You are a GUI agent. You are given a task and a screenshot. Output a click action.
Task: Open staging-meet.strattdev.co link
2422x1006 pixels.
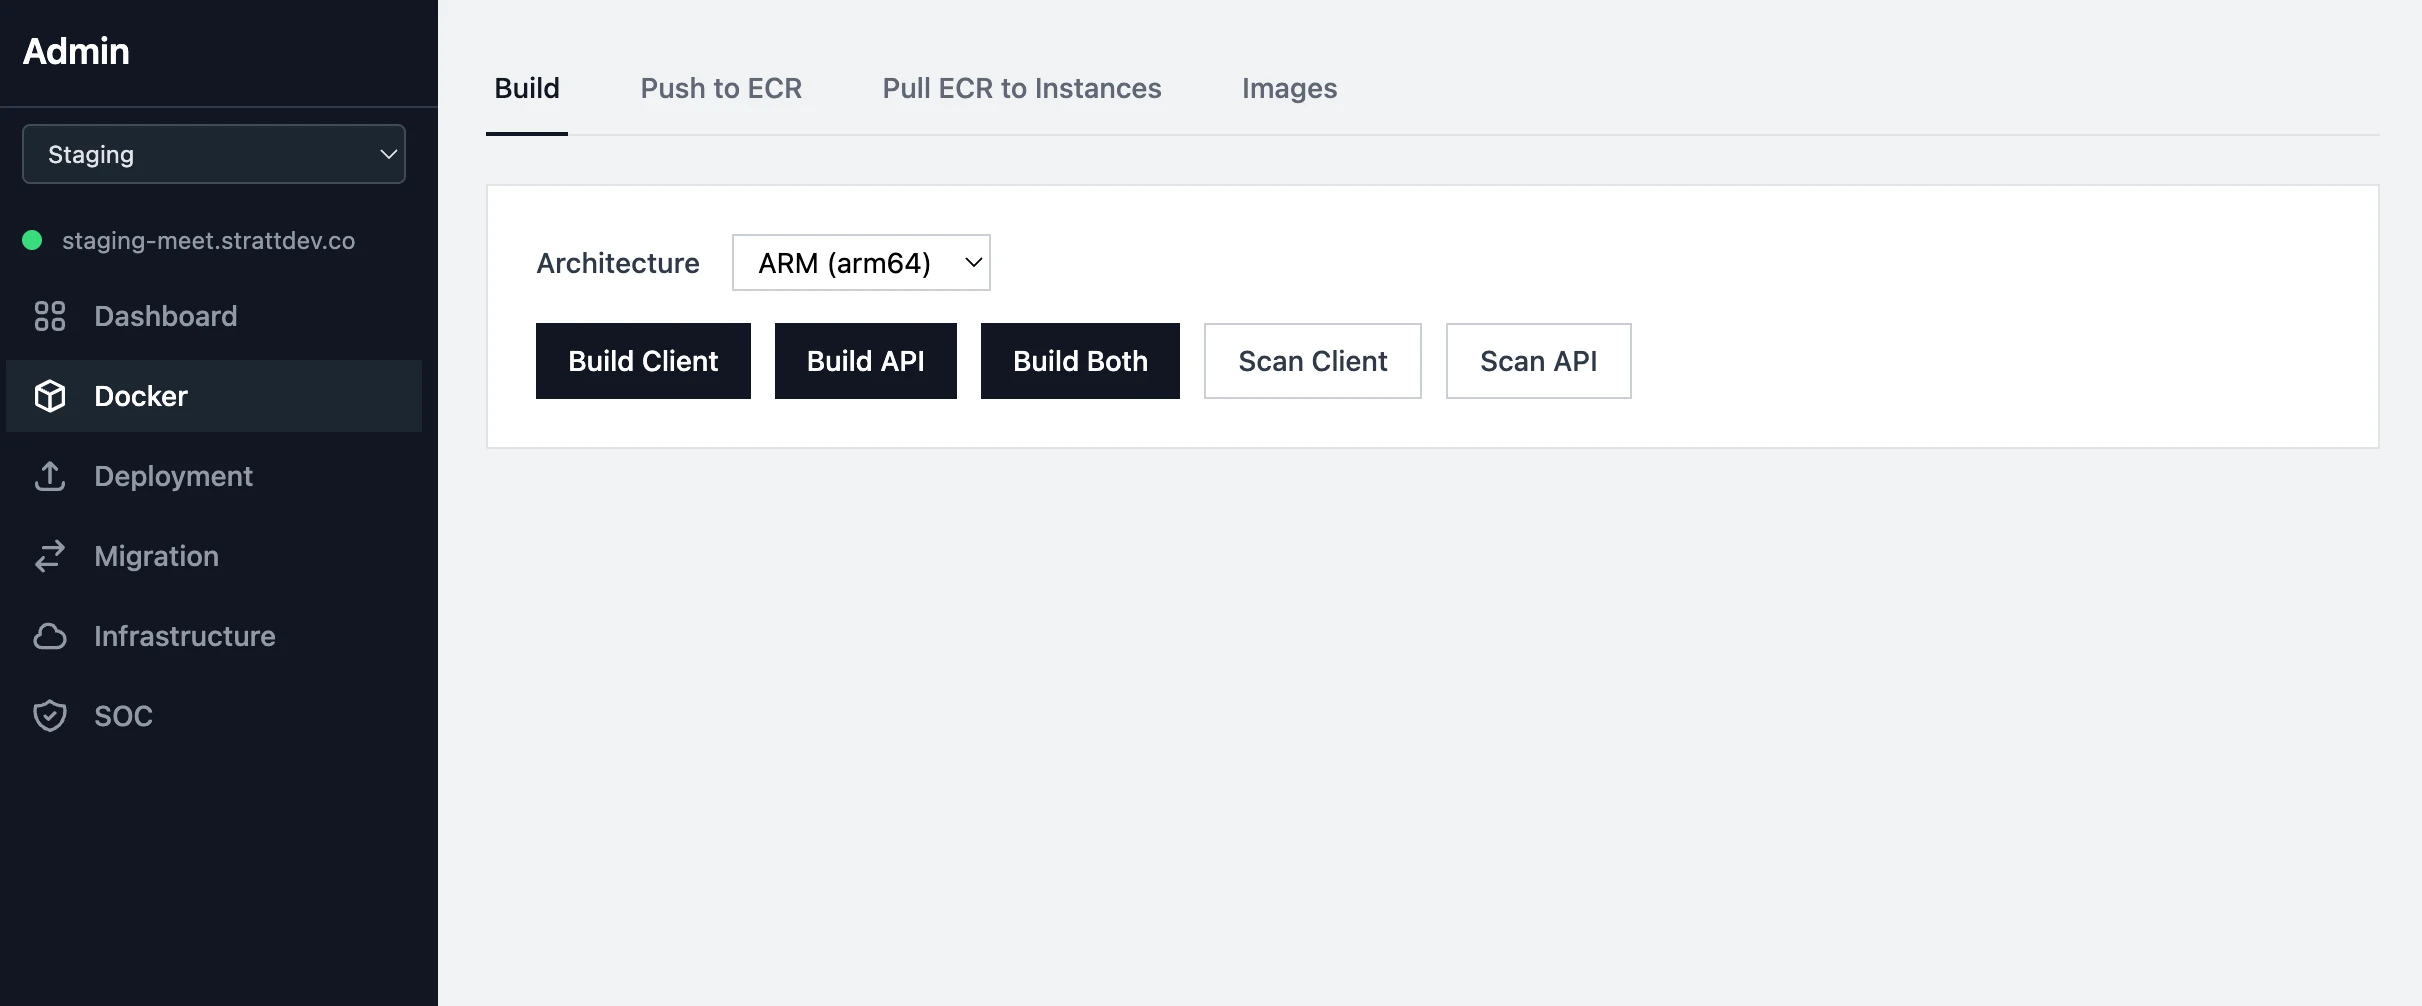click(x=208, y=240)
